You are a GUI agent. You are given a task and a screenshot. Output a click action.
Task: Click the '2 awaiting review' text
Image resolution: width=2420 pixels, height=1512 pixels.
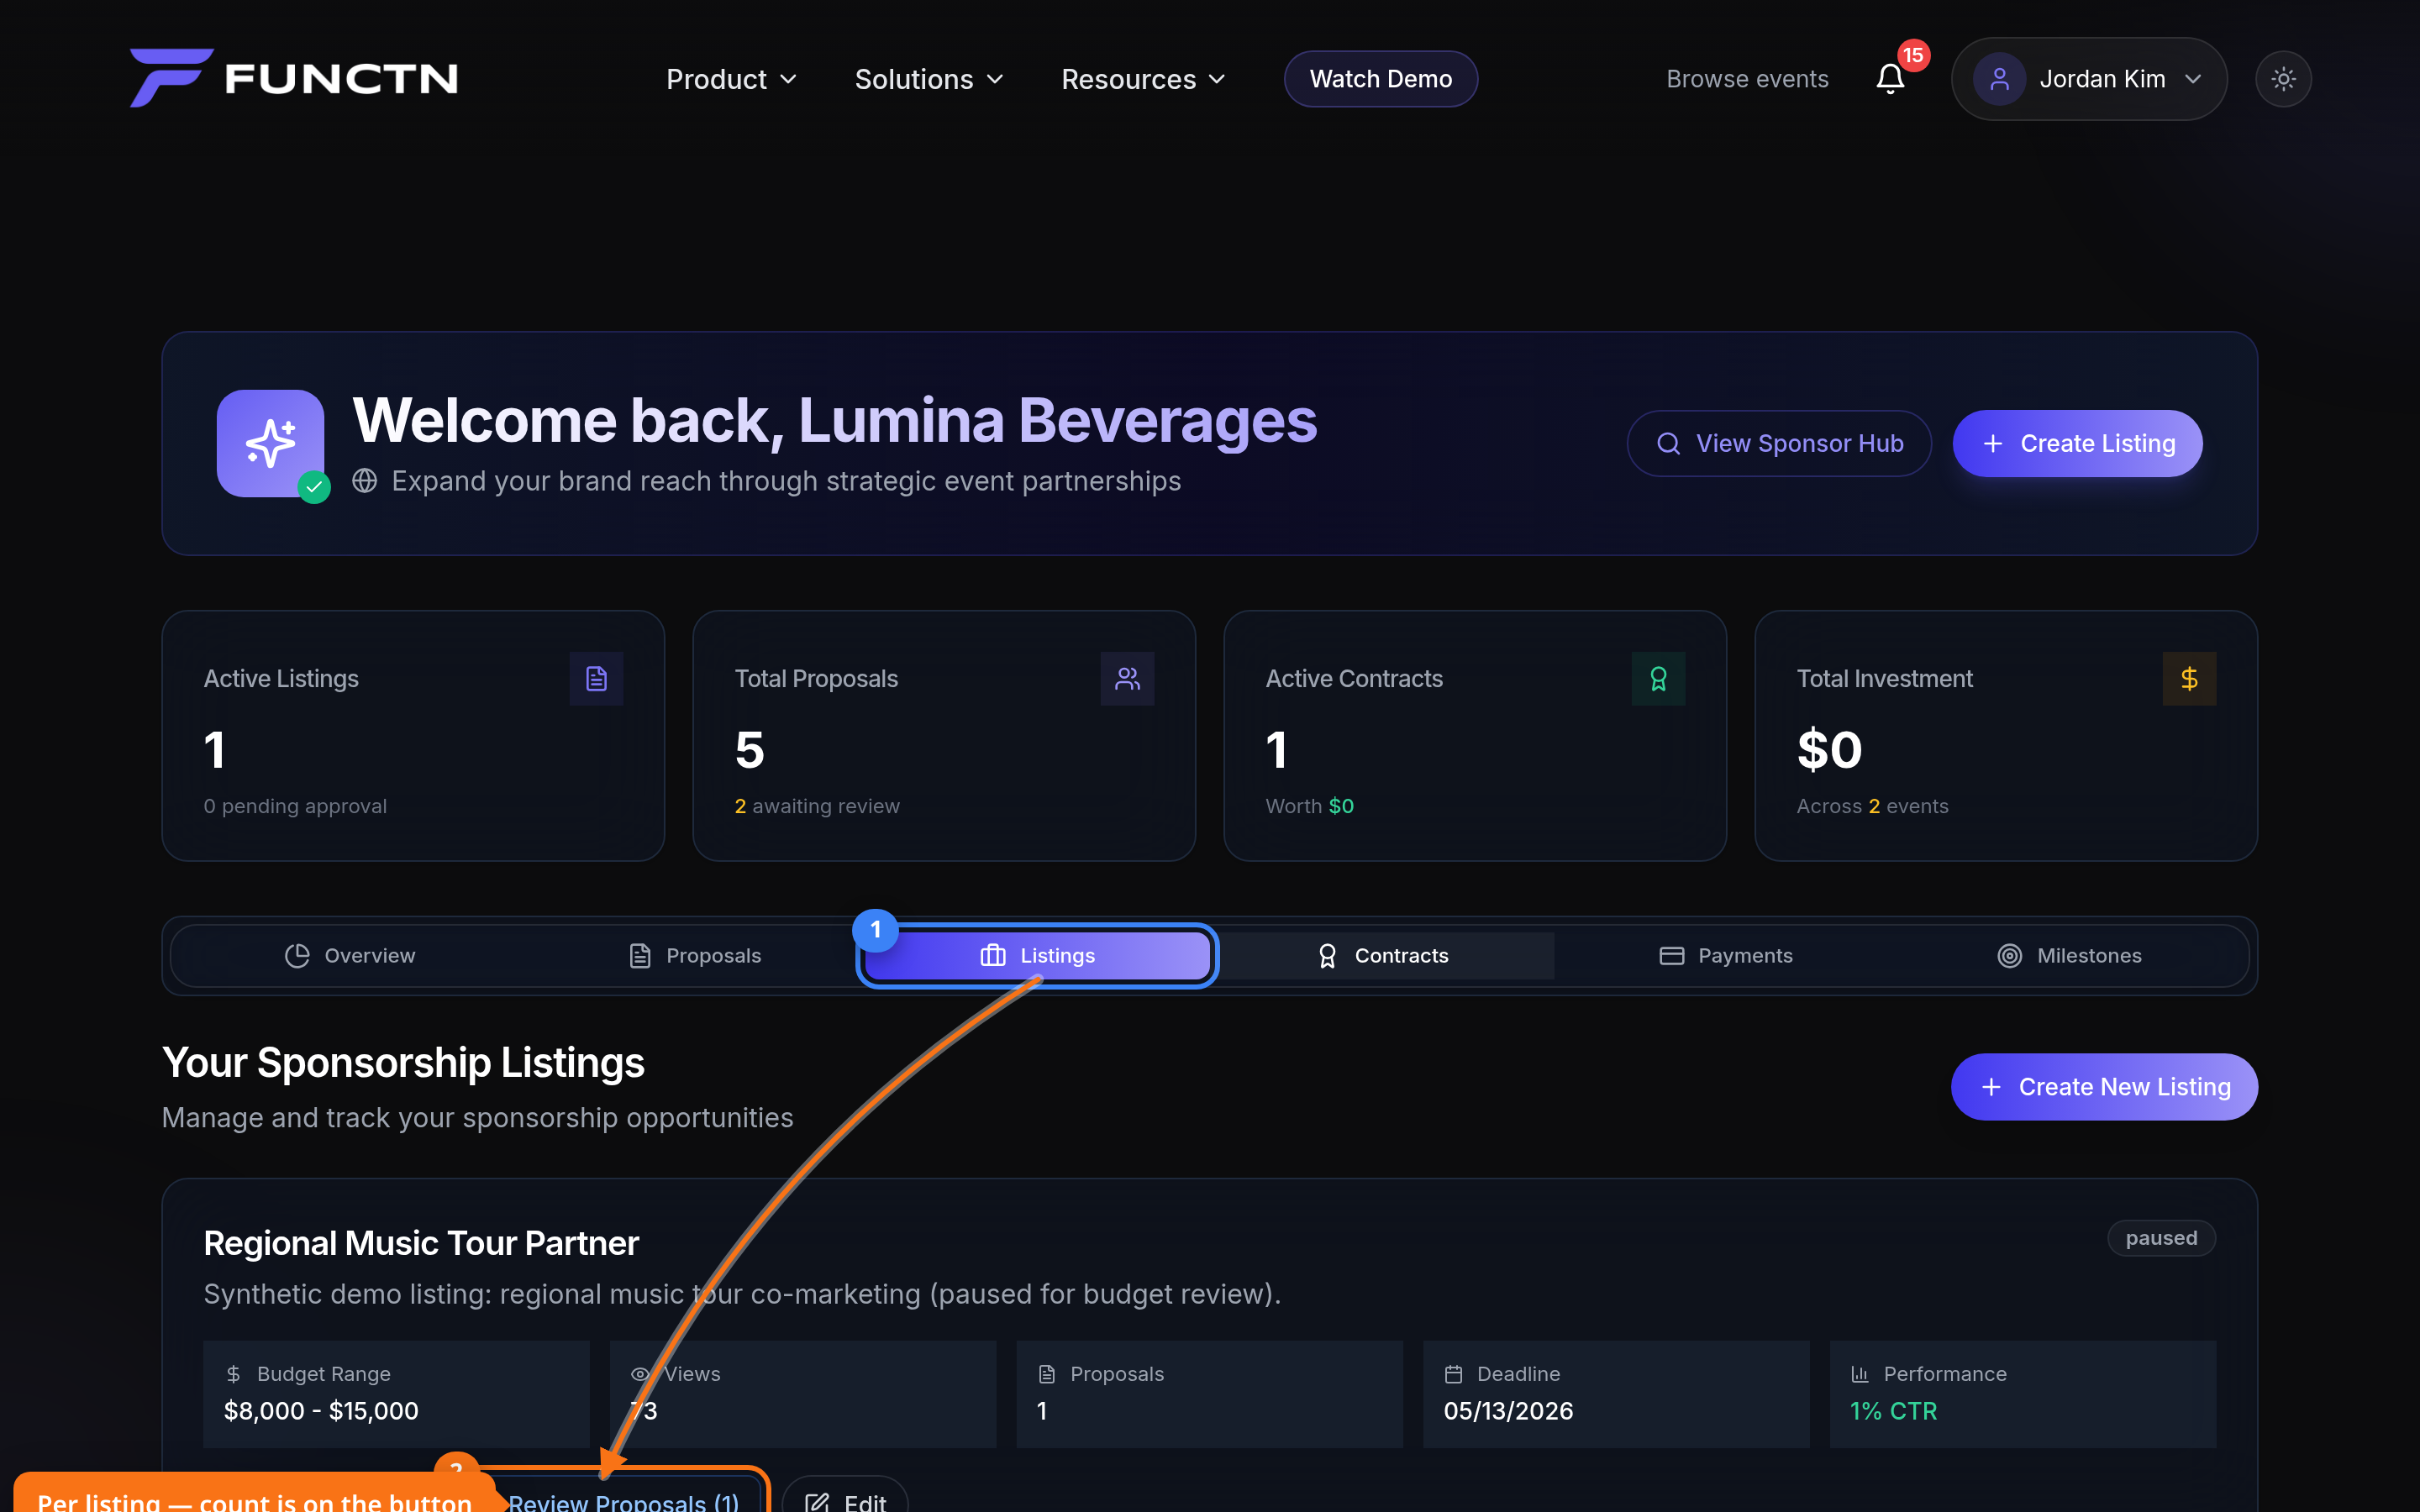tap(817, 806)
